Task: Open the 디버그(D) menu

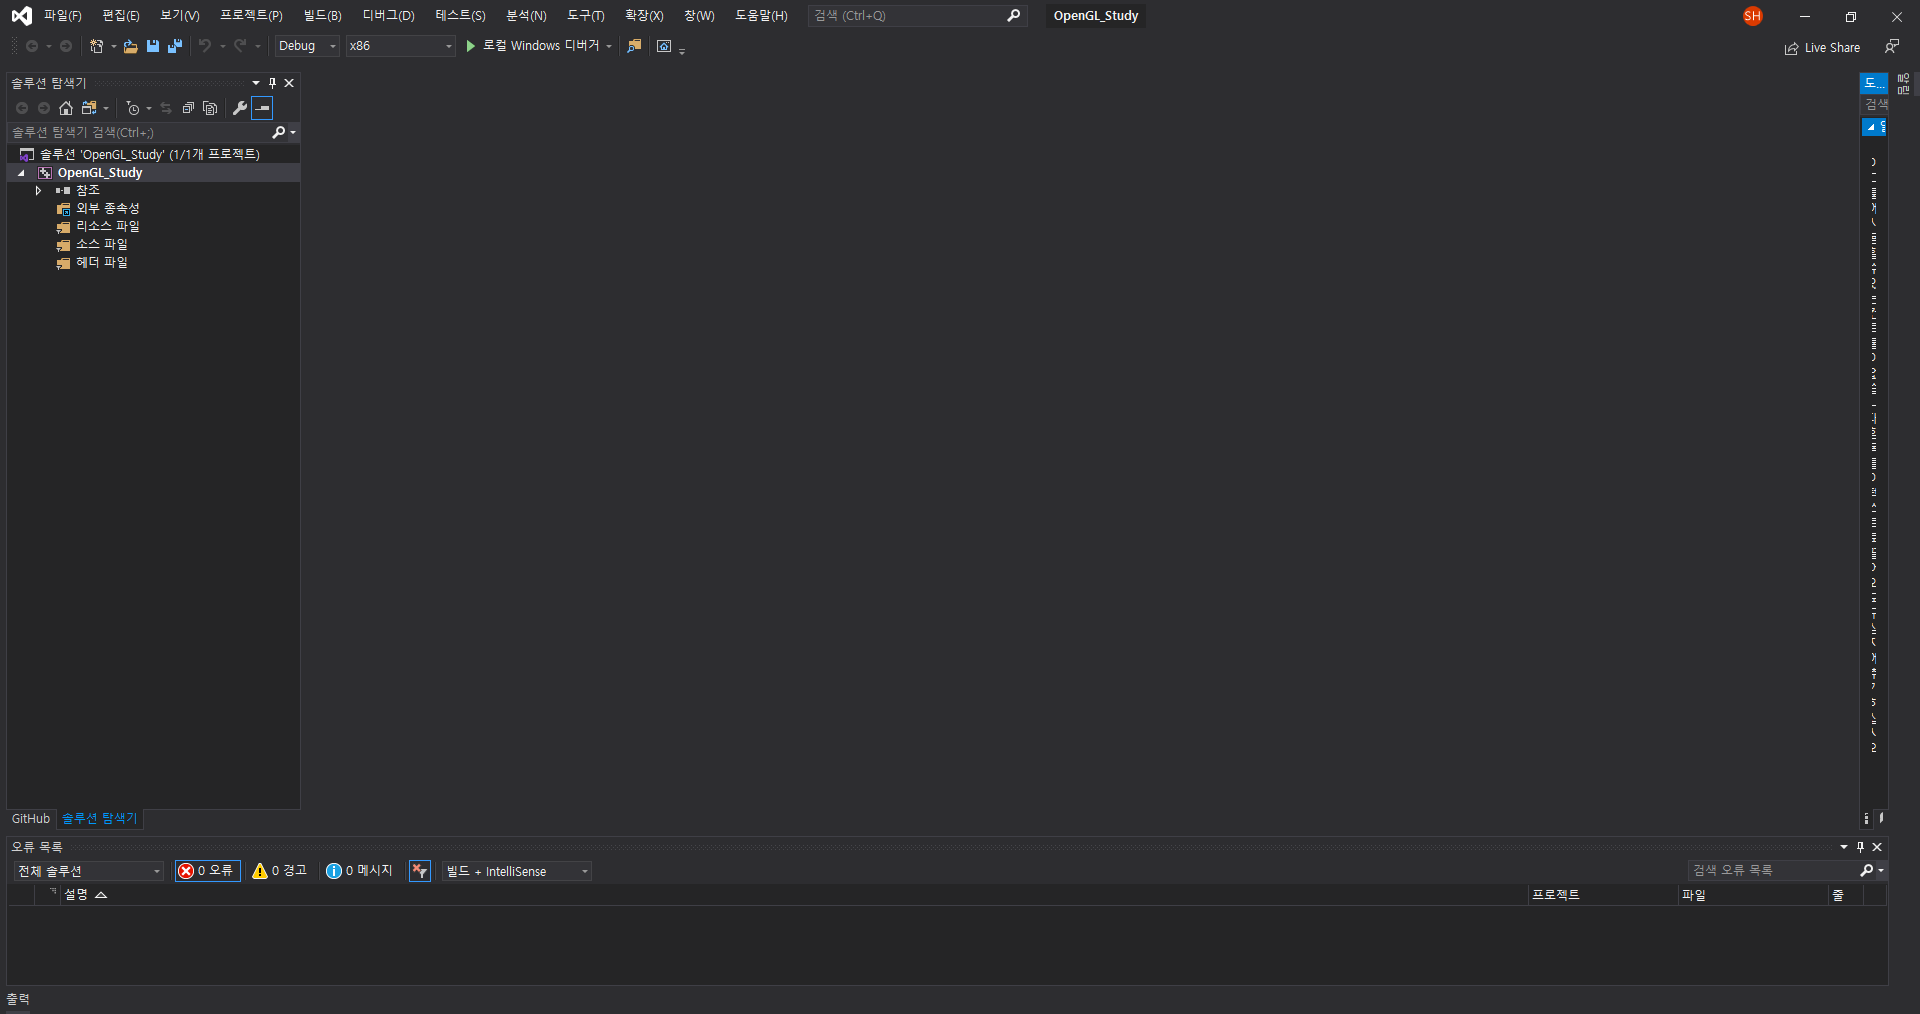Action: coord(388,16)
